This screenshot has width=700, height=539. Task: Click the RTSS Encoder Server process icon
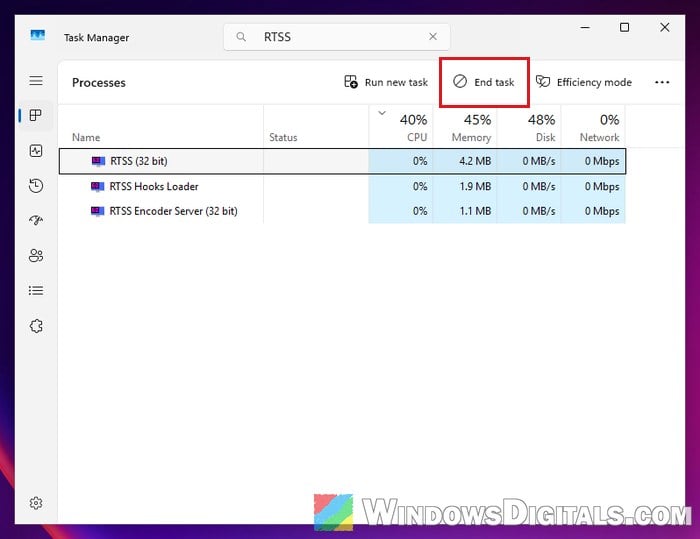(97, 211)
